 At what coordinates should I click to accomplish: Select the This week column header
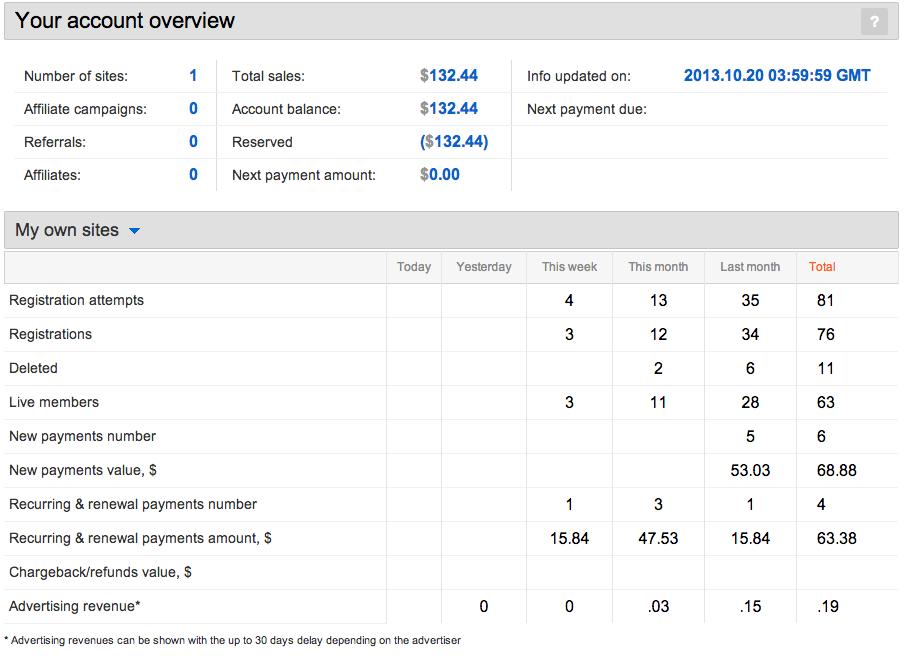point(569,267)
